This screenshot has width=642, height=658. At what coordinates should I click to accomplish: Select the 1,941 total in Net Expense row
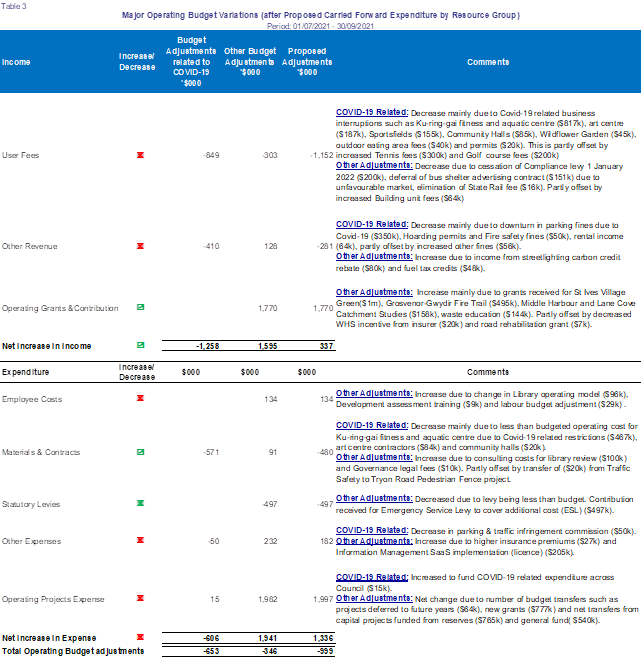(268, 638)
